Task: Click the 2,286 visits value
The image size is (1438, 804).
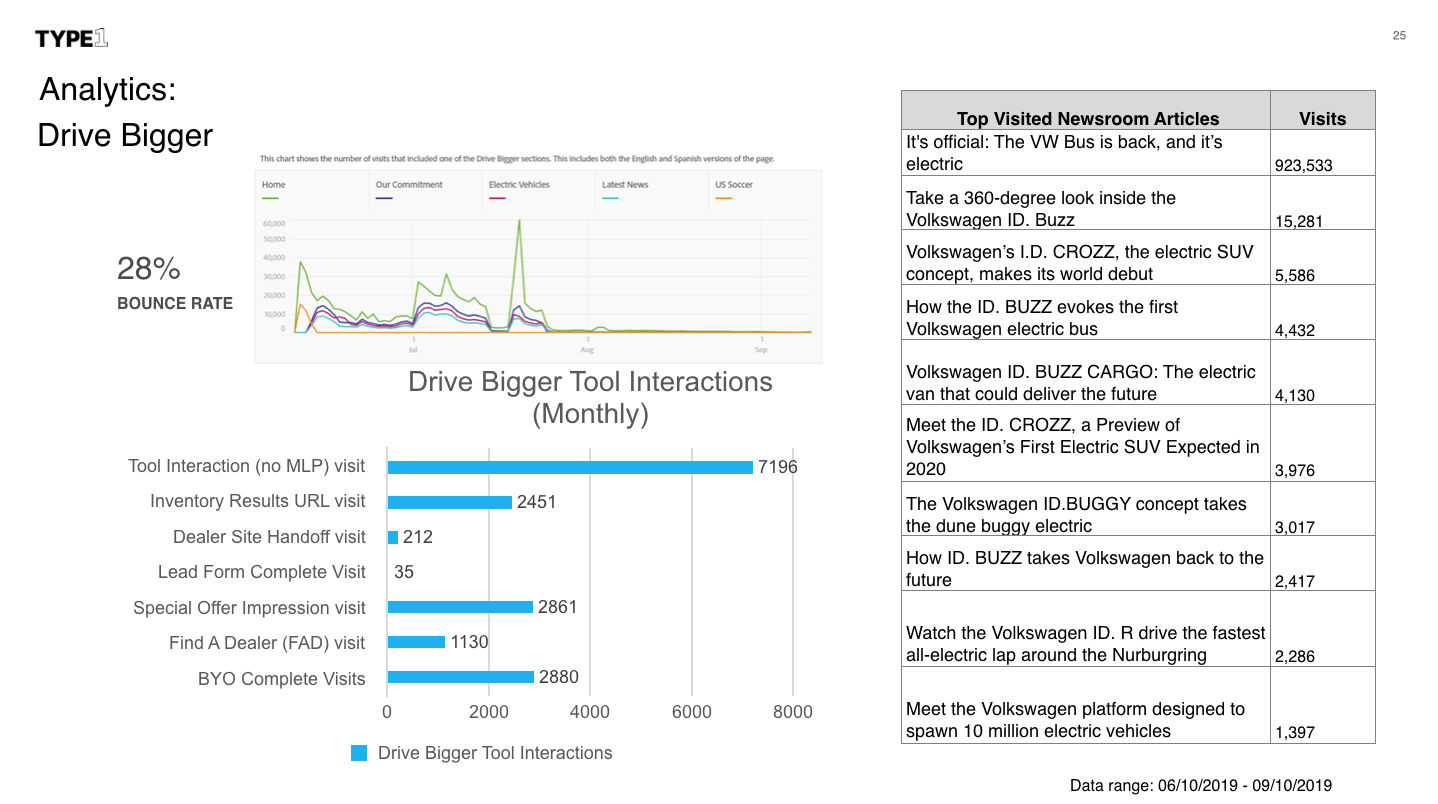Action: pos(1295,657)
